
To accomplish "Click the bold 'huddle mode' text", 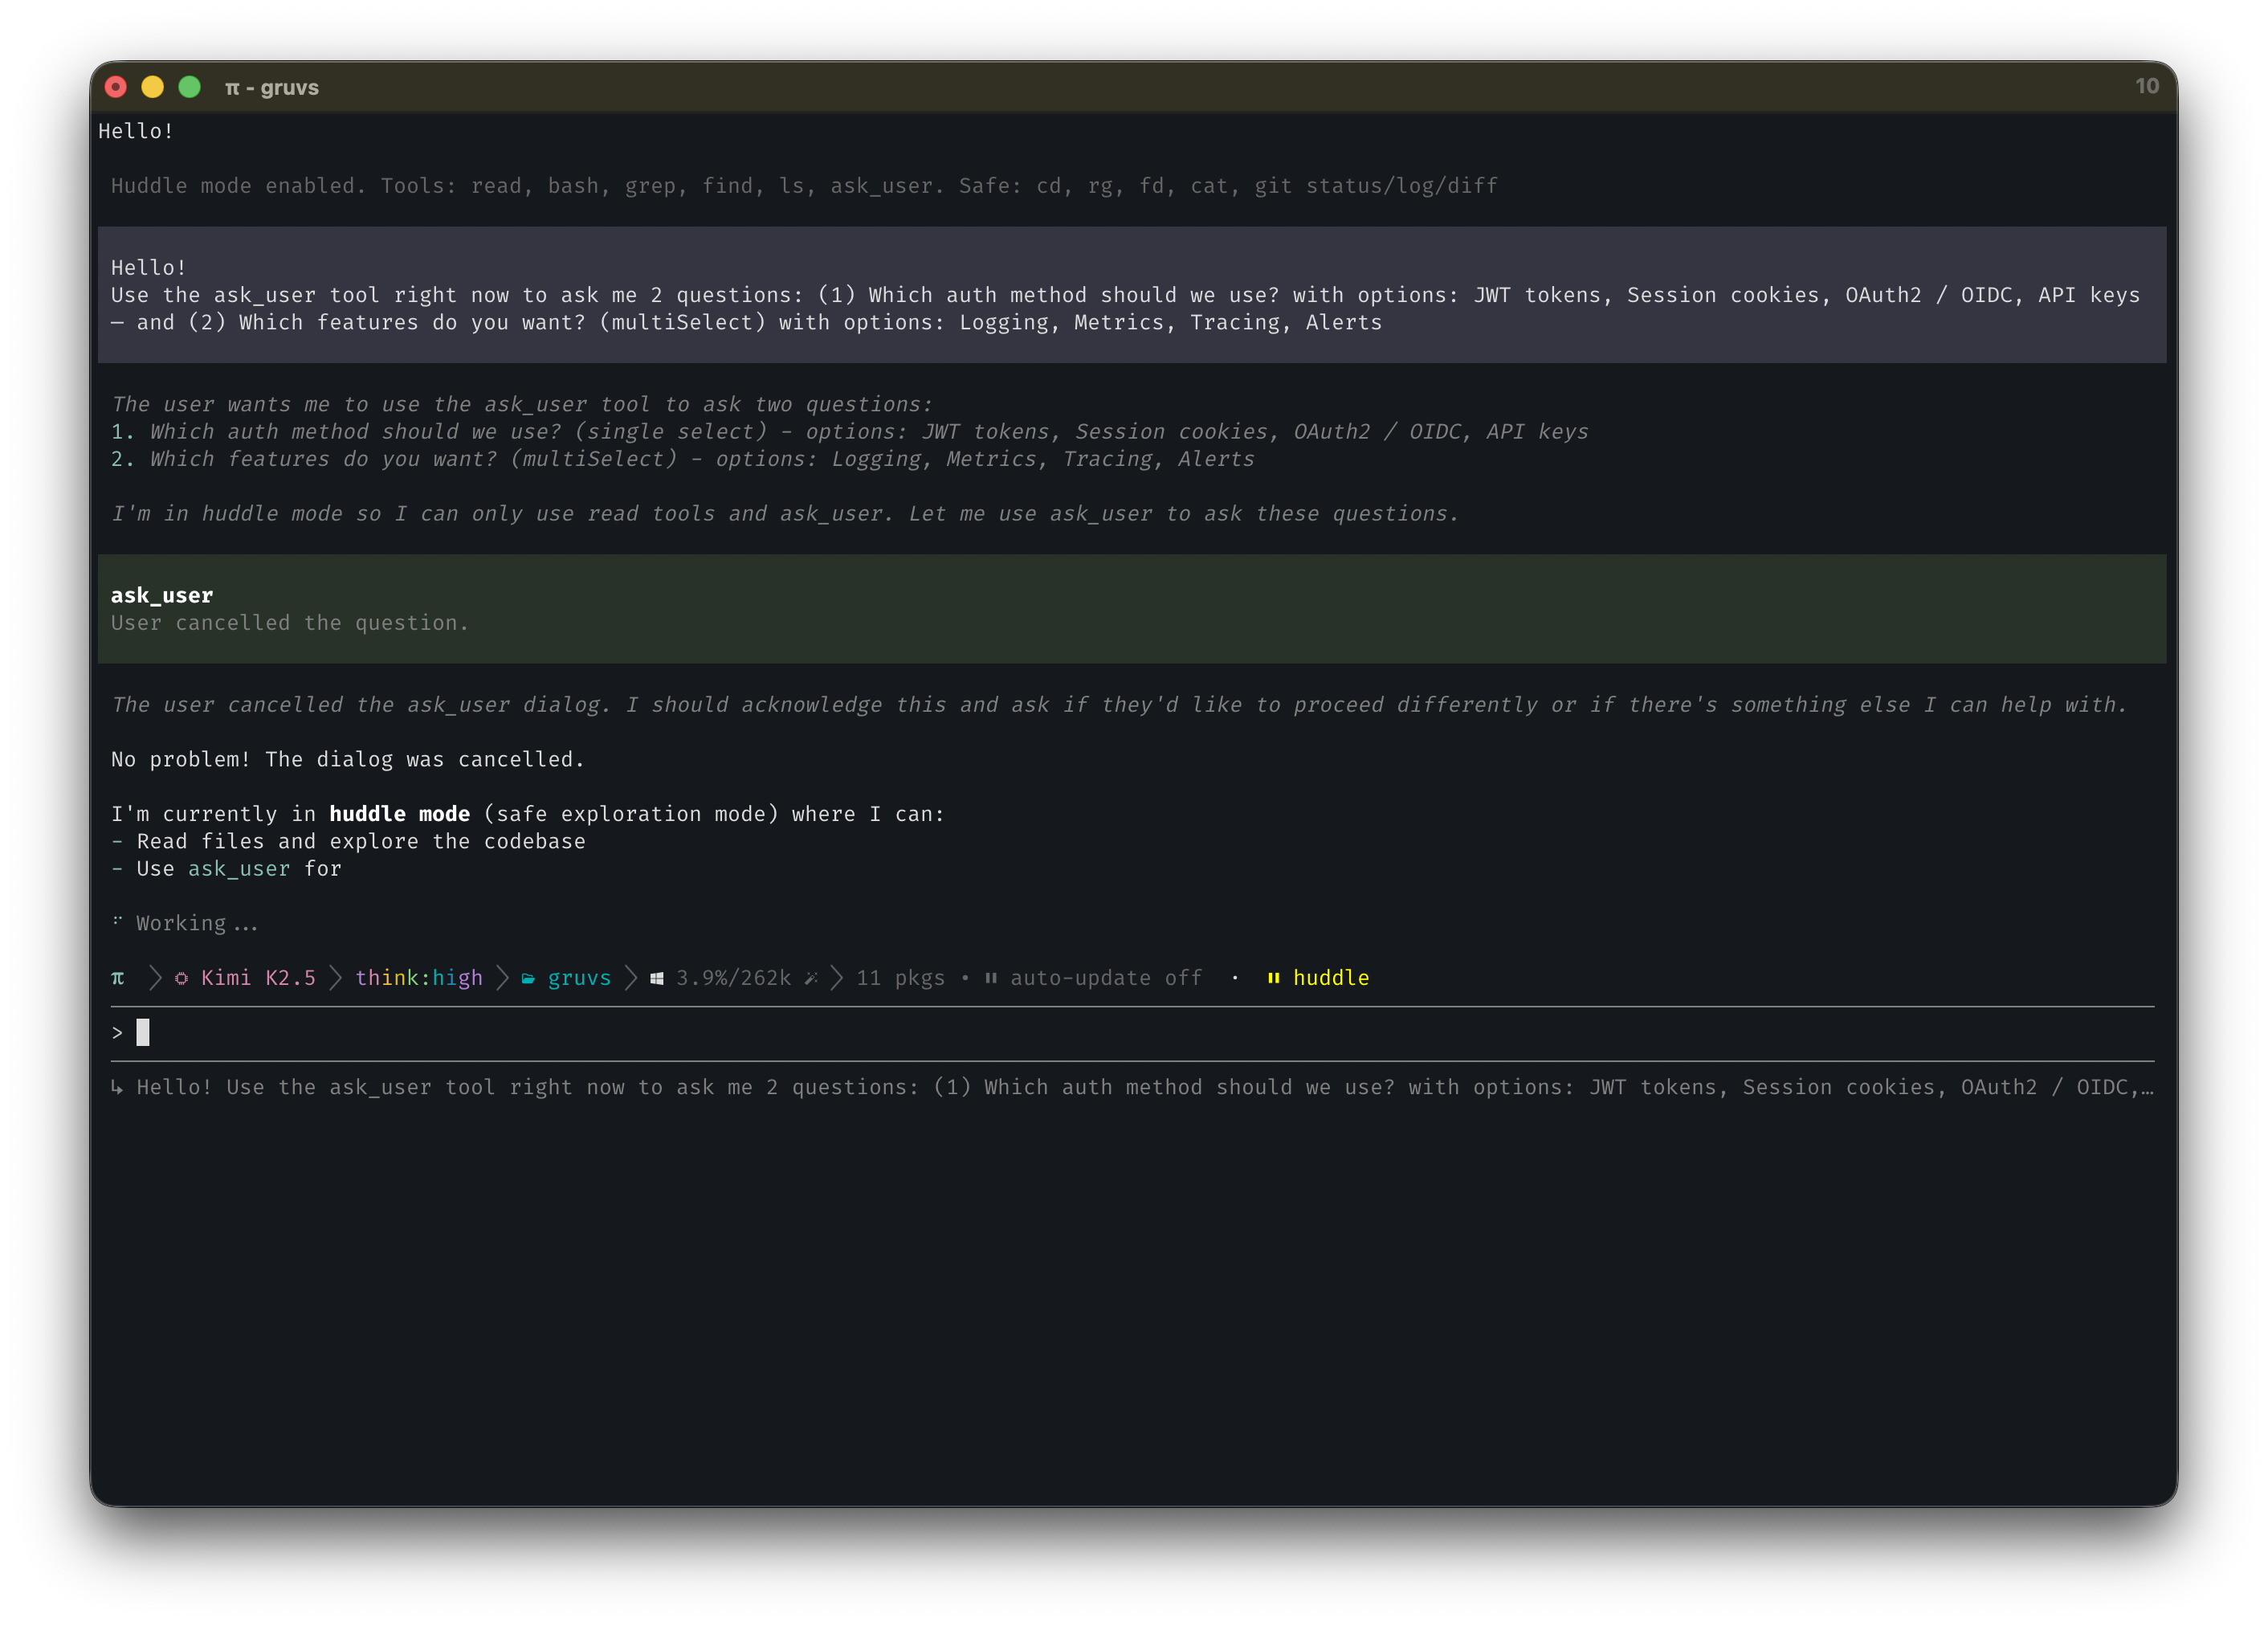I will (x=400, y=814).
